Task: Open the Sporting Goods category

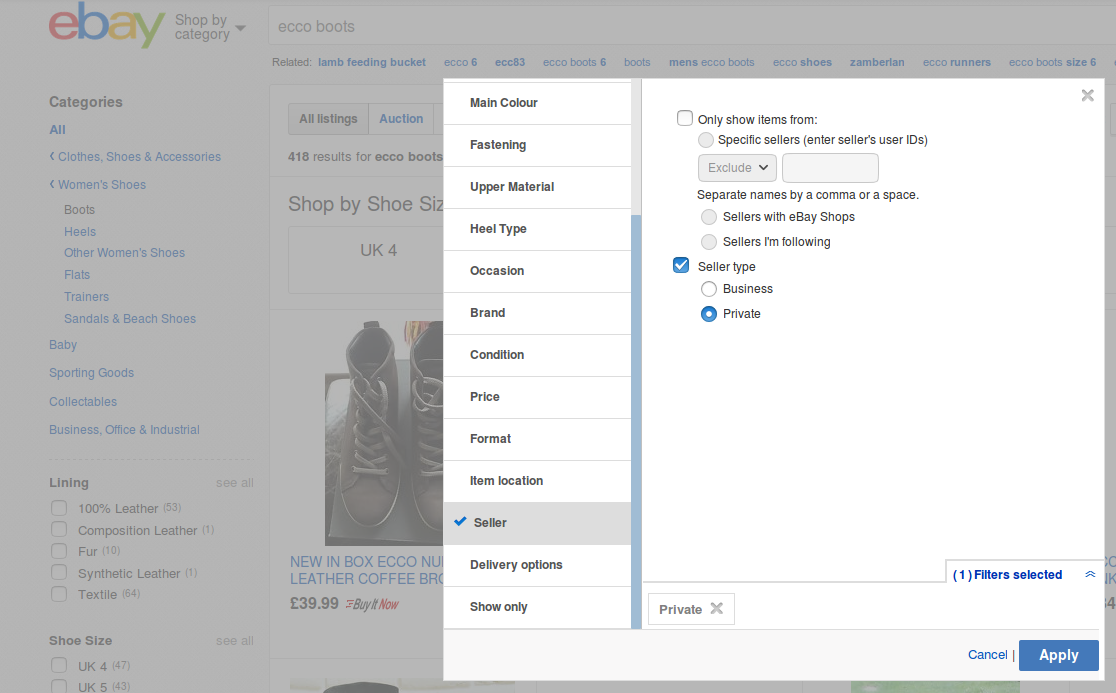Action: (x=91, y=373)
